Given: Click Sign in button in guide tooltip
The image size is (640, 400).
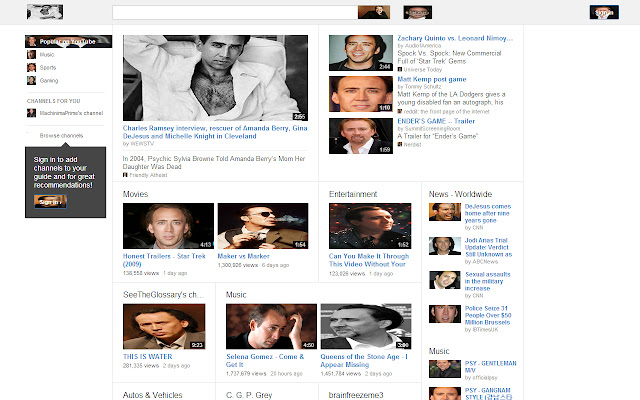Looking at the screenshot, I should [50, 202].
